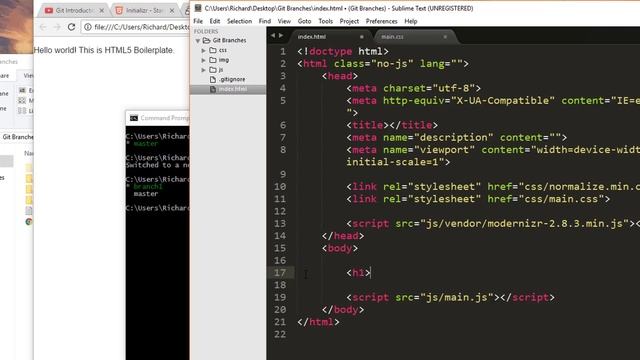
Task: Reload the page in Chrome
Action: coord(71,27)
